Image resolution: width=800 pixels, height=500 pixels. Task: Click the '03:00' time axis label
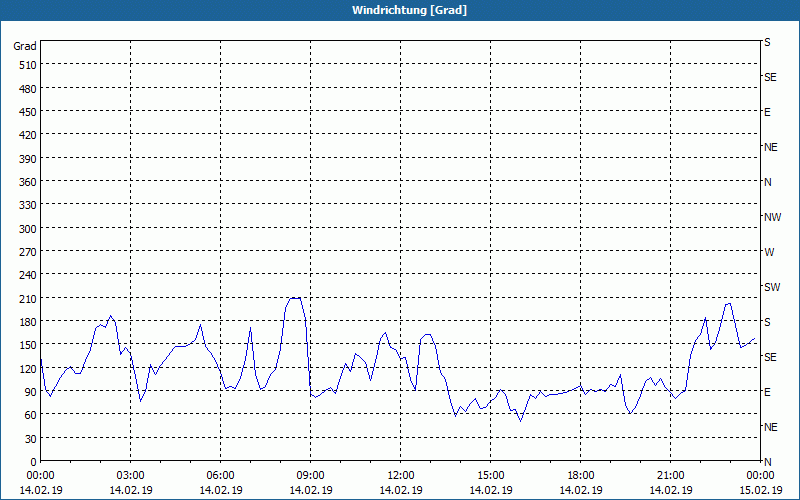pyautogui.click(x=131, y=476)
